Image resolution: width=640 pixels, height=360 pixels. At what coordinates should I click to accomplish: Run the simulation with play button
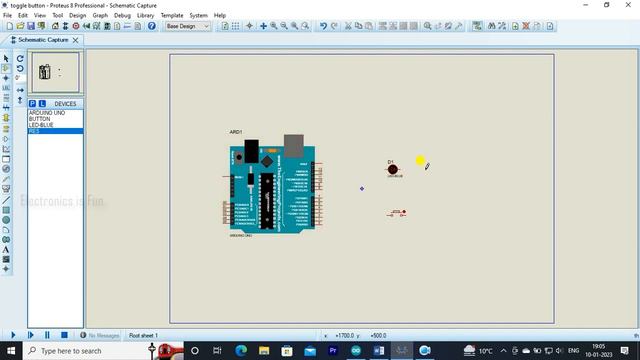coord(13,335)
